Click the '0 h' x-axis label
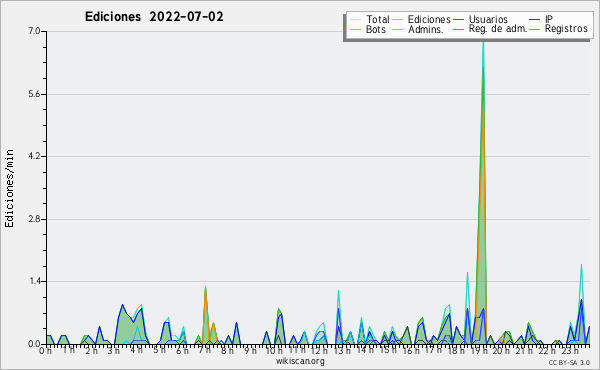 point(45,351)
